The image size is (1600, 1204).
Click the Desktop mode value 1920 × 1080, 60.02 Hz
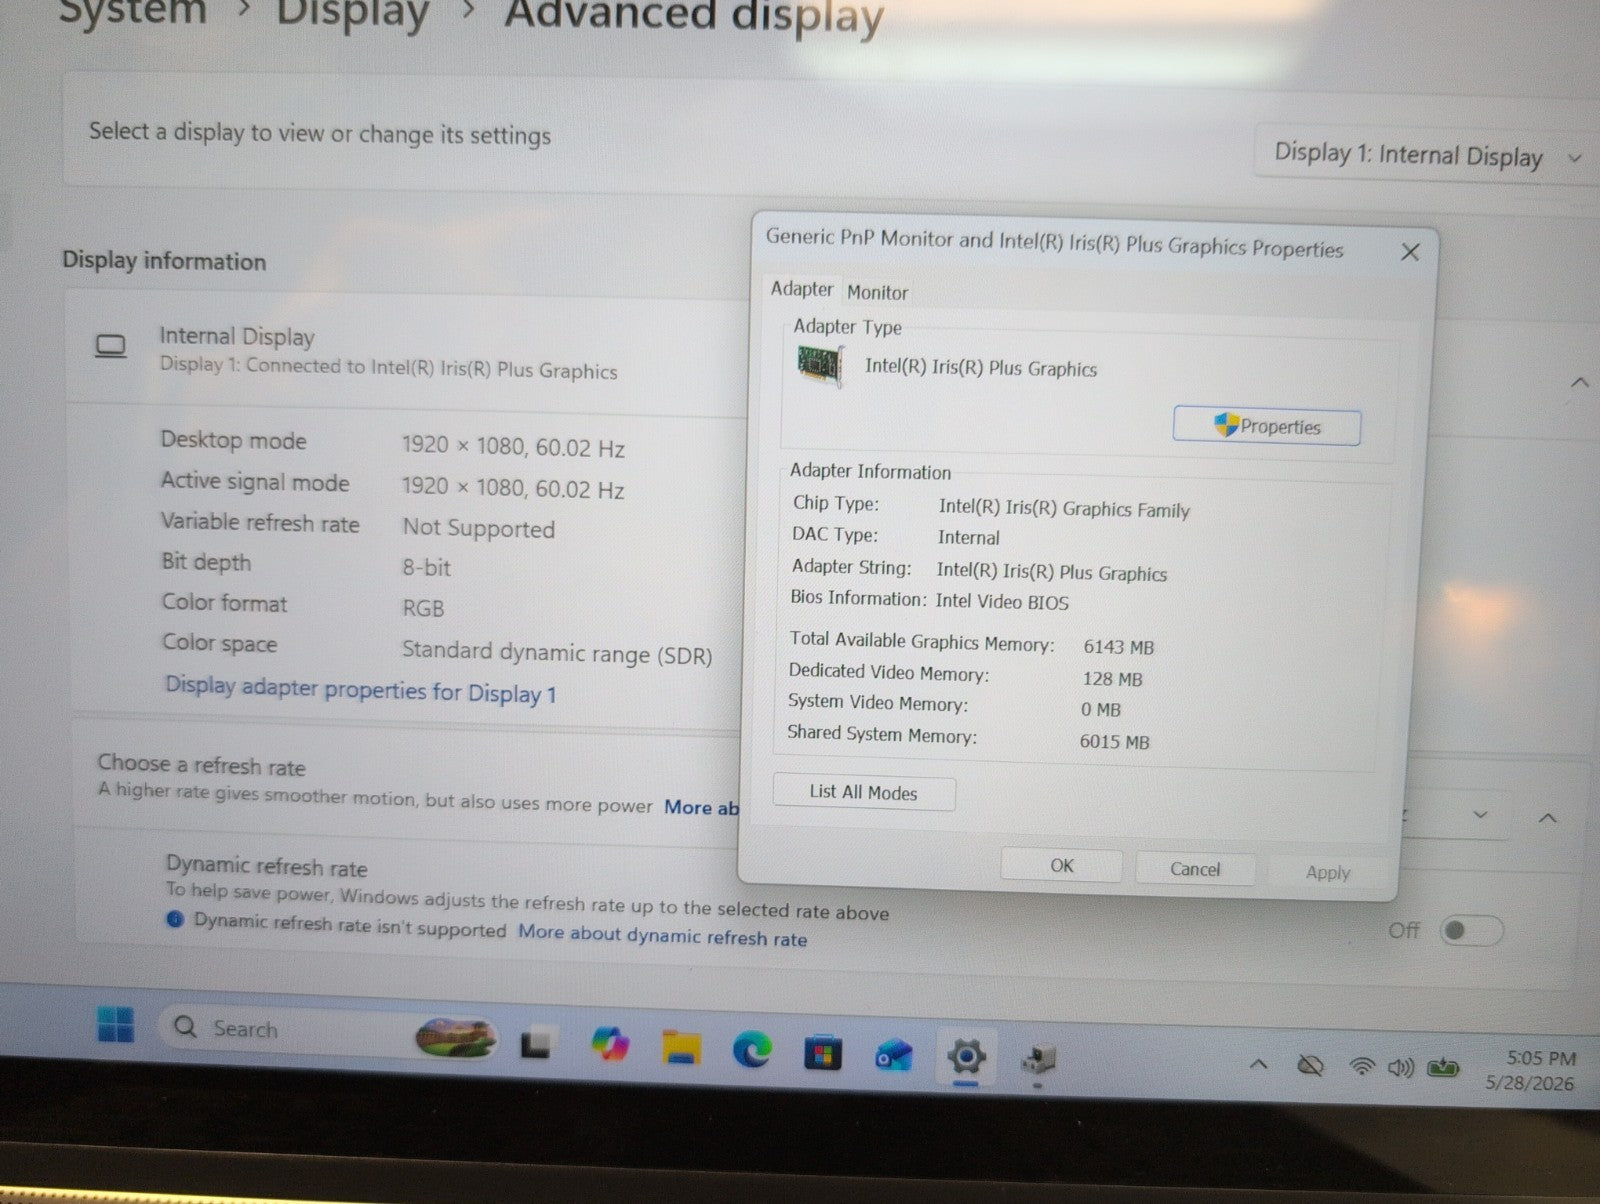pos(513,446)
